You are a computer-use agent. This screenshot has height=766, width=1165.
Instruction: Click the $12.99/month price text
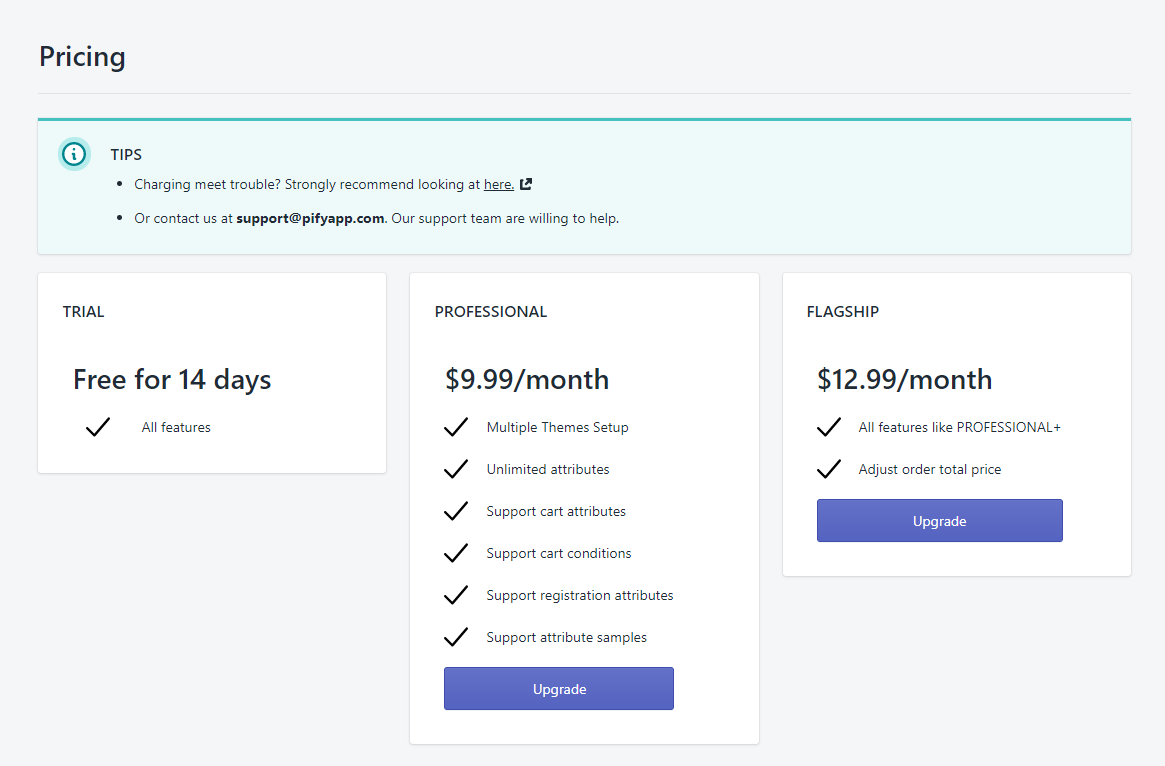point(904,380)
